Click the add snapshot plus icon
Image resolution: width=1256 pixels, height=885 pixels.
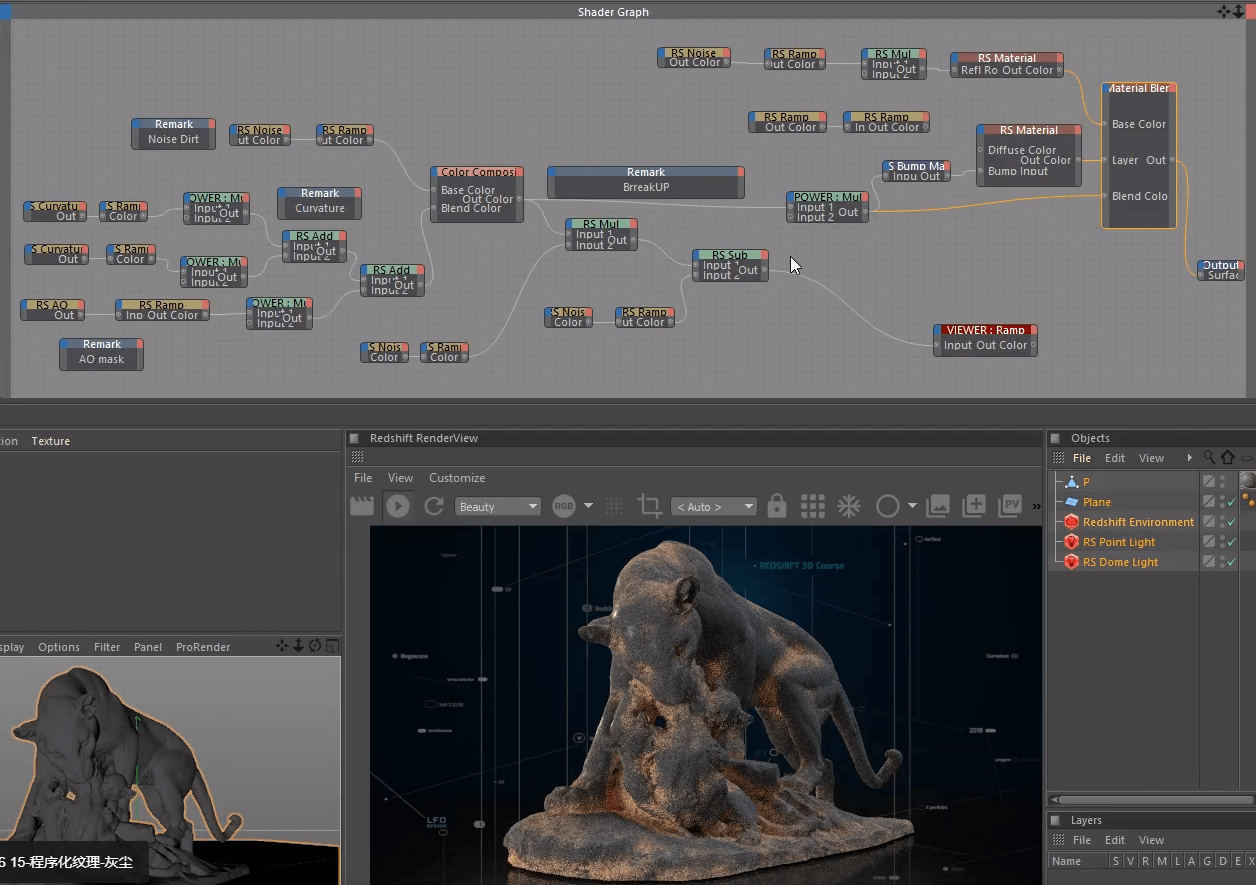point(974,507)
